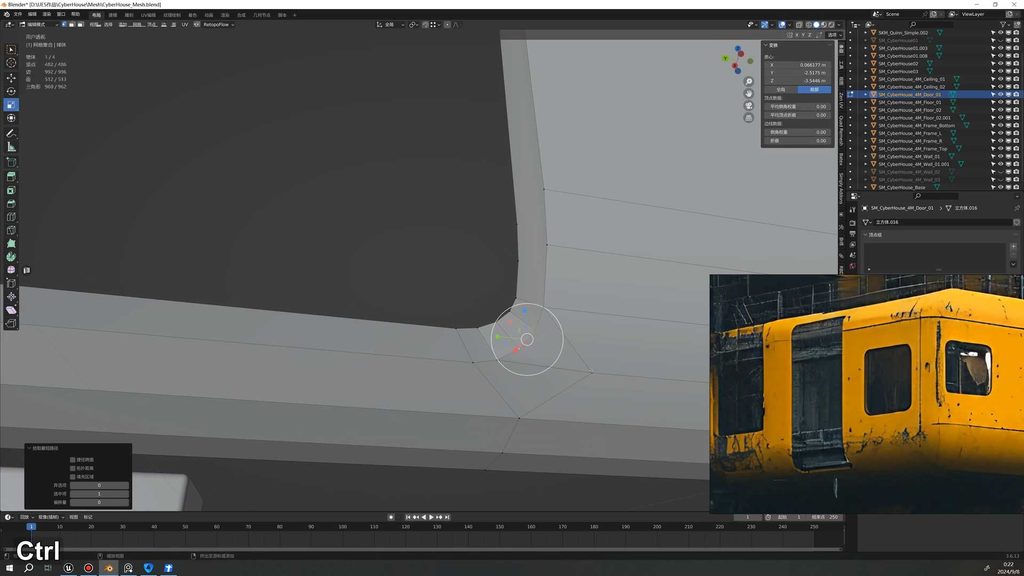Click the X median coordinate field
Screen dimensions: 1024x576
tap(797, 65)
